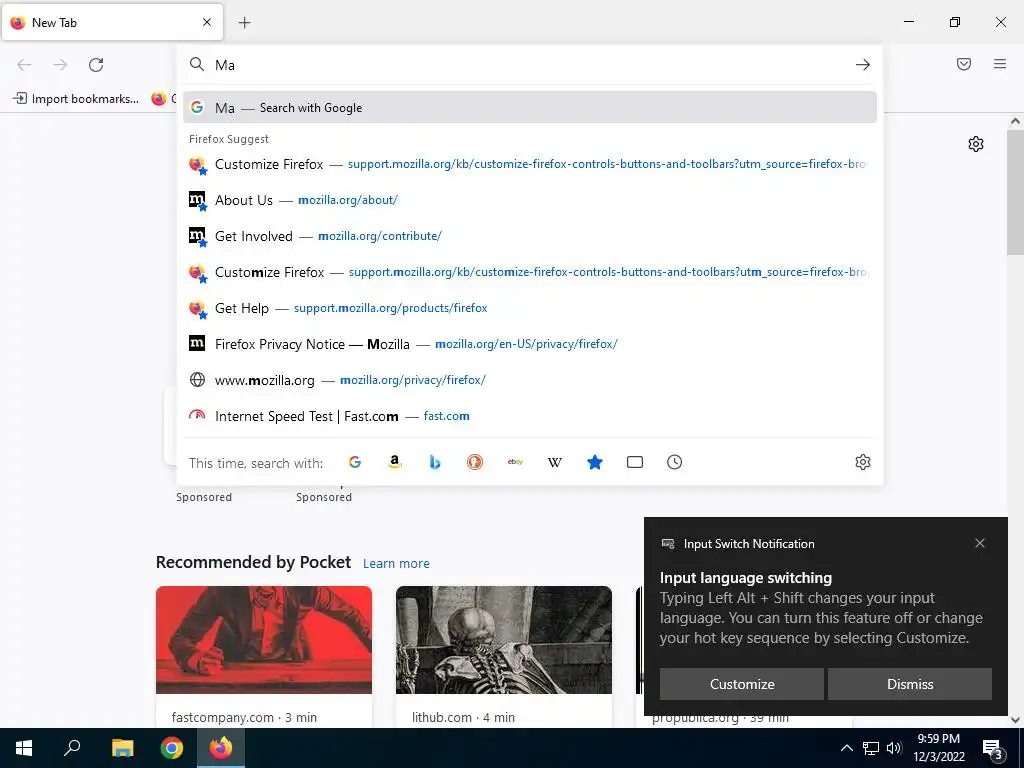Open the volume tray icon
This screenshot has width=1024, height=768.
(894, 748)
